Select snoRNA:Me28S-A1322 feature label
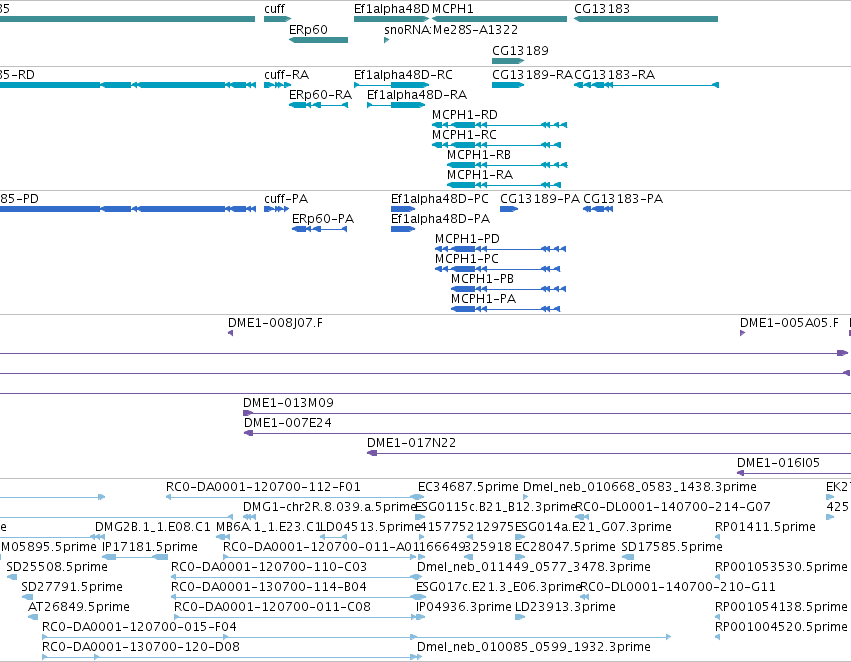Image resolution: width=851 pixels, height=662 pixels. (x=451, y=30)
